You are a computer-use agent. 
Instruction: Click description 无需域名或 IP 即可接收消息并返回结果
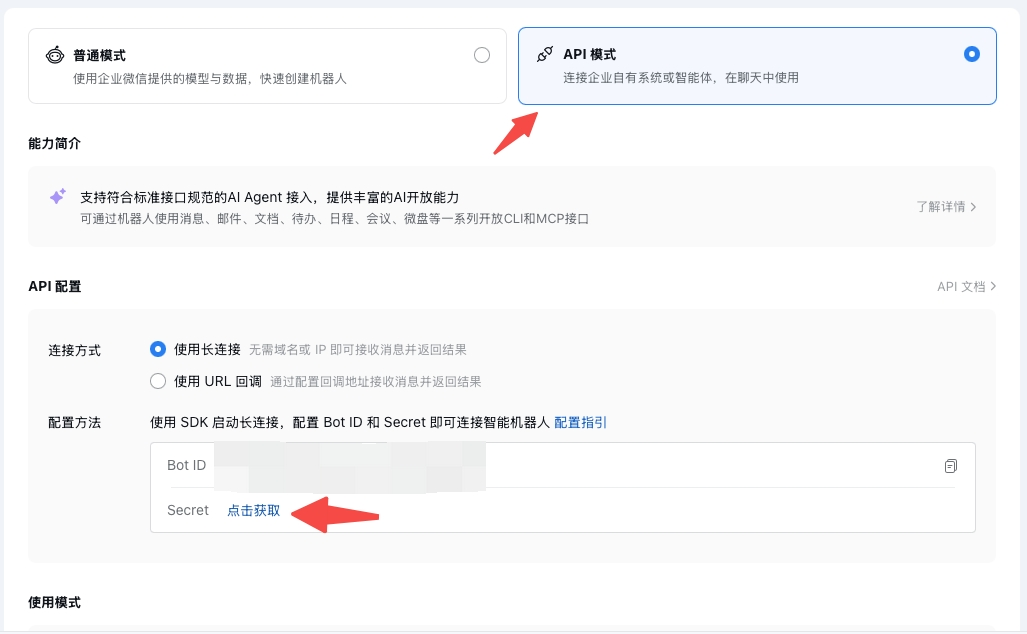pyautogui.click(x=358, y=350)
